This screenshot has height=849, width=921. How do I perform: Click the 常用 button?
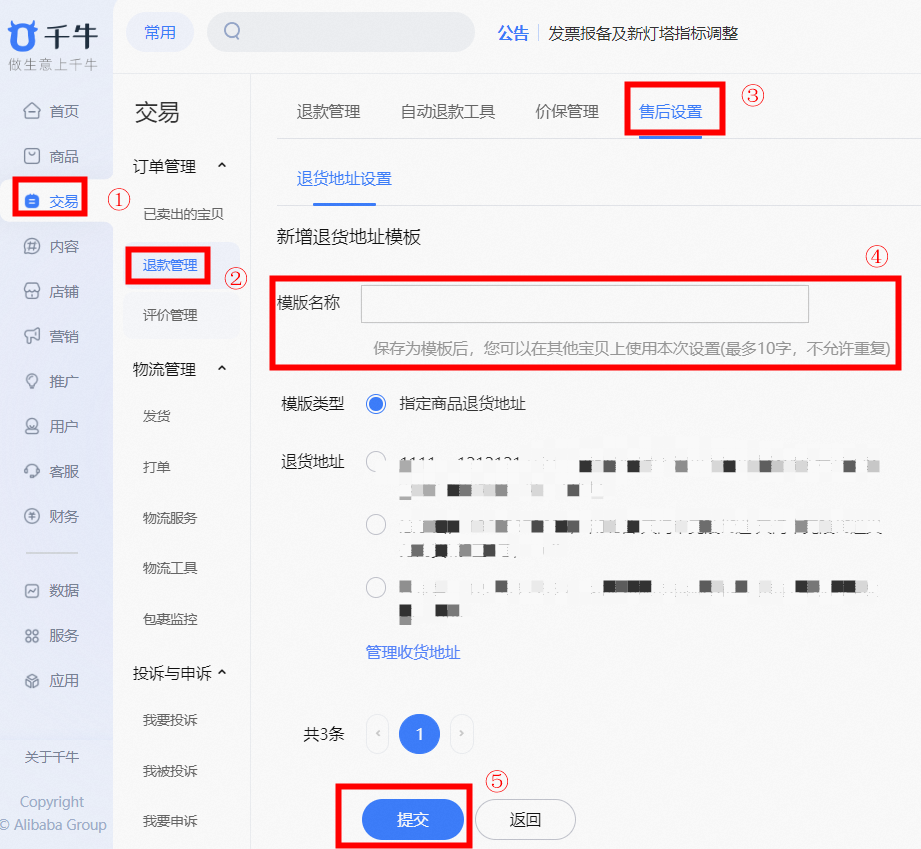click(160, 32)
